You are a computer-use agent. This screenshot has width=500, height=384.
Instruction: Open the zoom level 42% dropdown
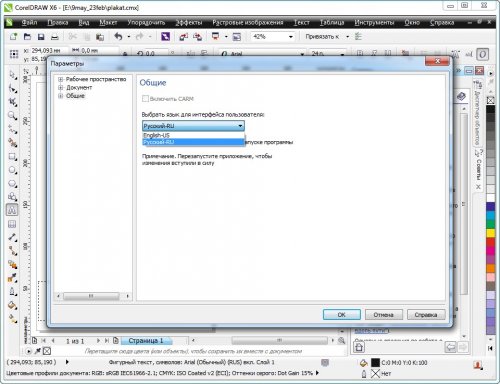[291, 37]
